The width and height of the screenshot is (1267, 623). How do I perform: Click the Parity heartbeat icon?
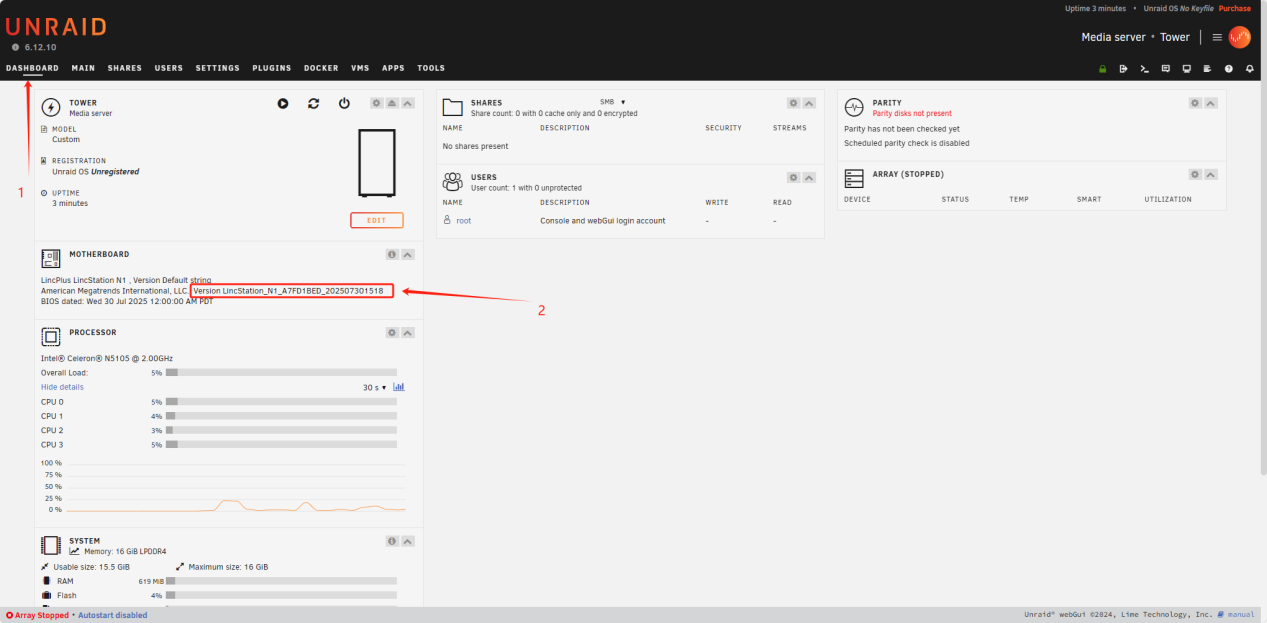point(854,107)
